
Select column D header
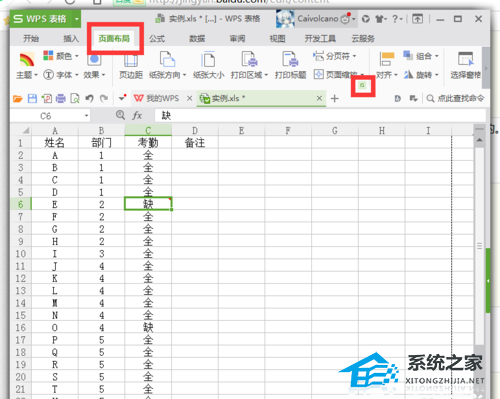tap(195, 130)
